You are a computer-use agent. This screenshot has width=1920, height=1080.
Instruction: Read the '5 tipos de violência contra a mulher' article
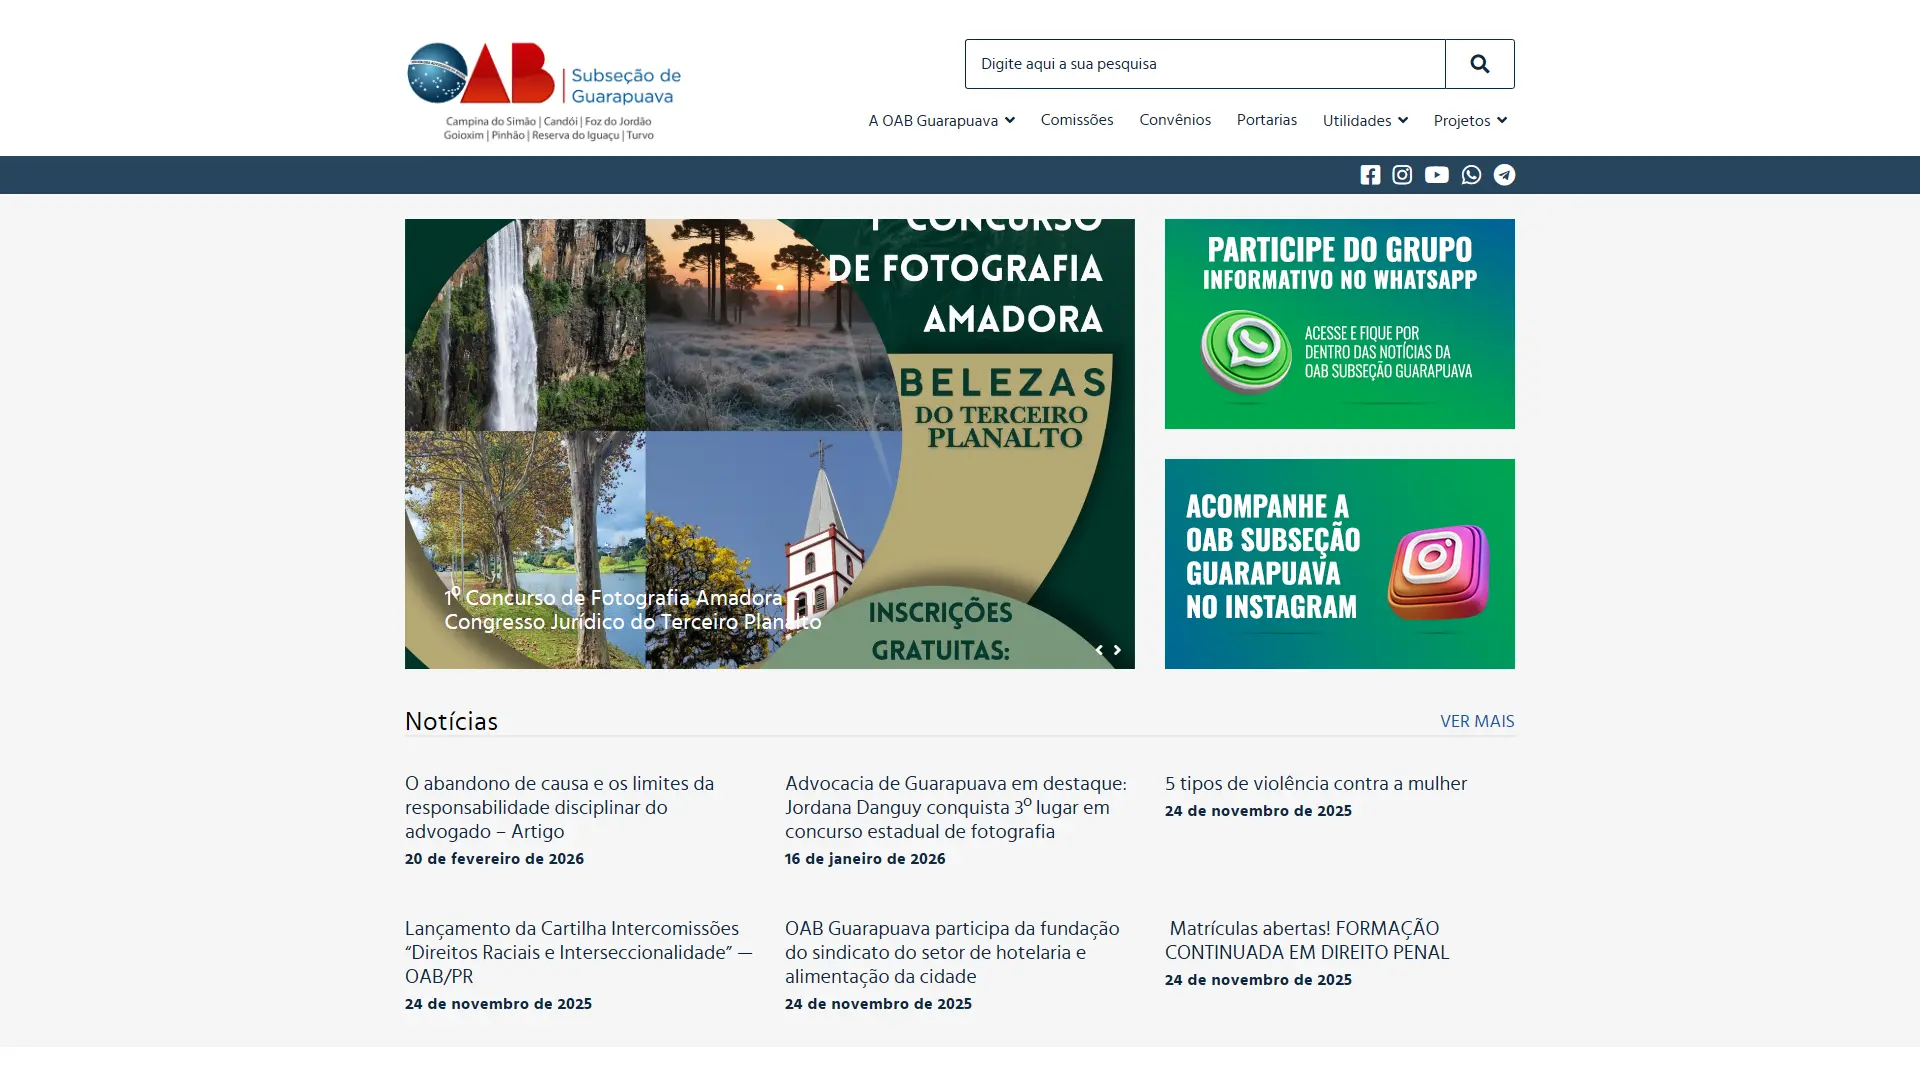1315,783
